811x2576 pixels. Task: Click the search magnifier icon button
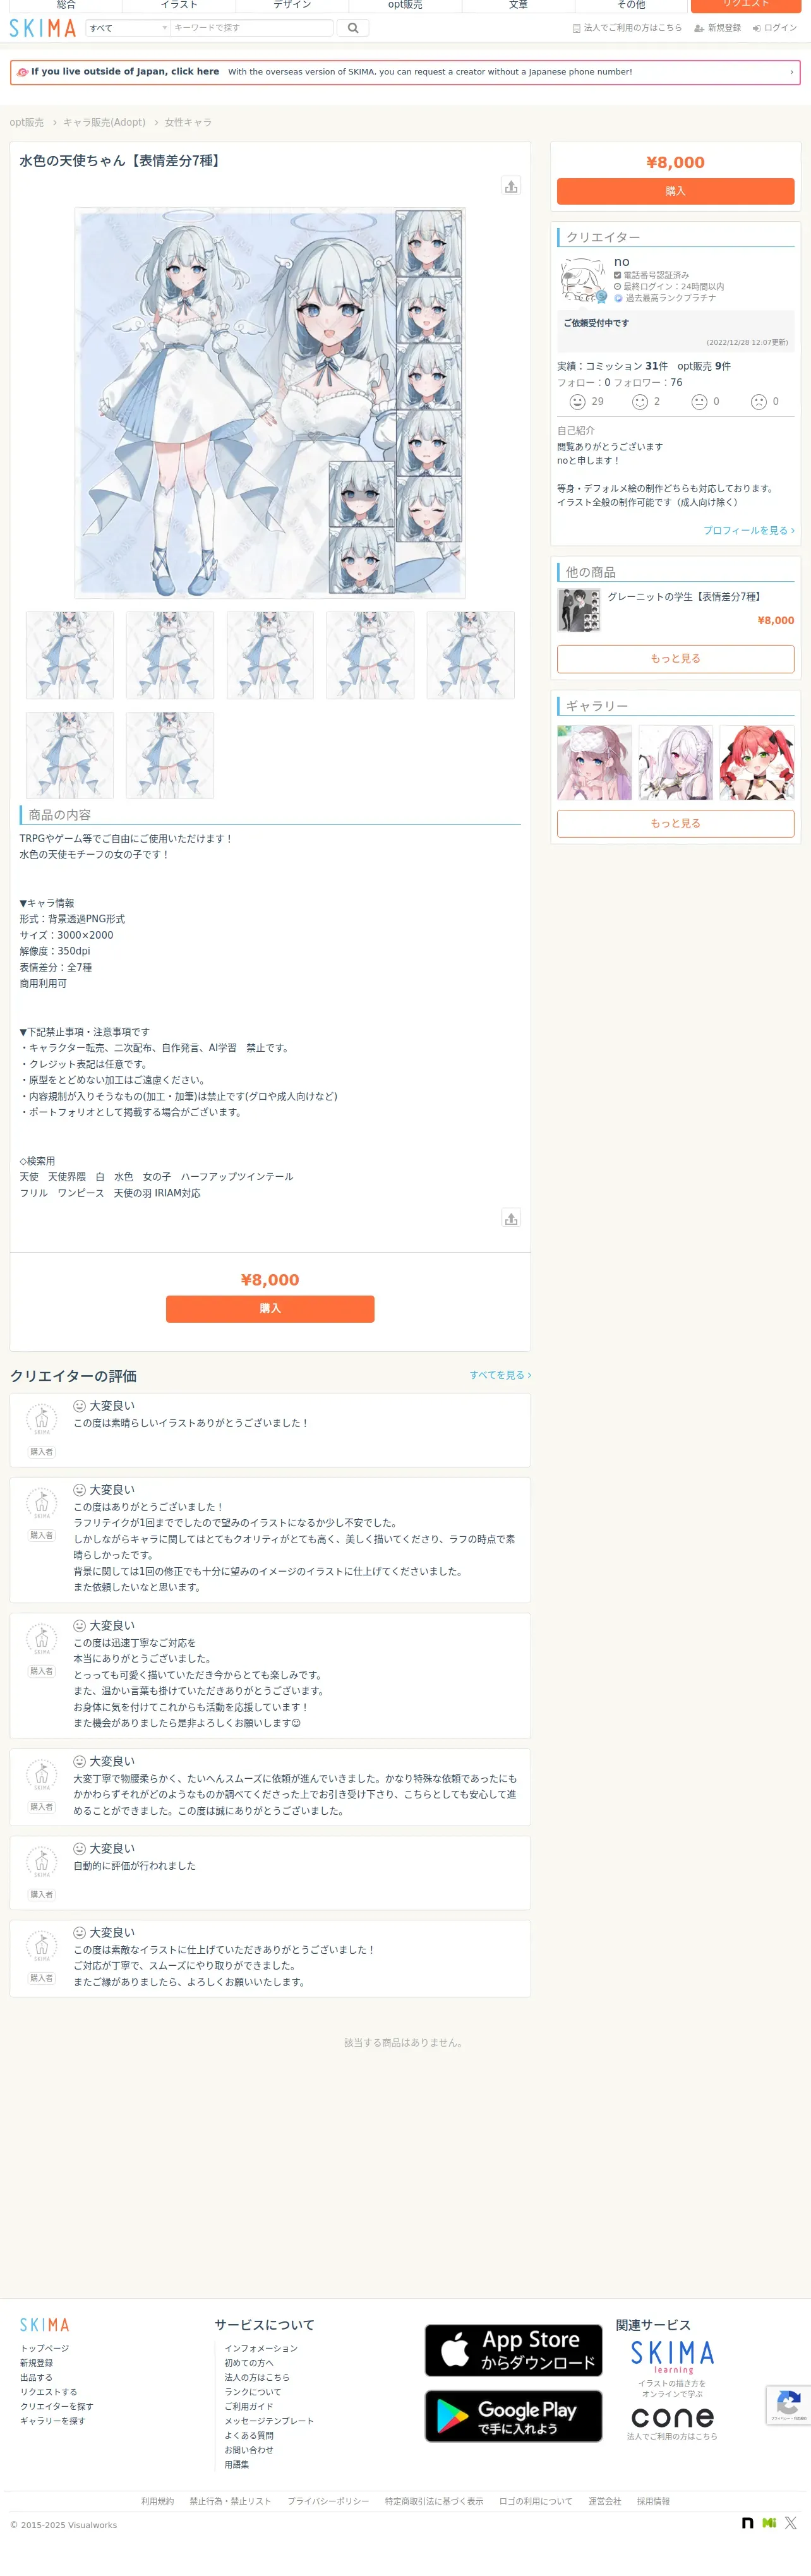(353, 28)
